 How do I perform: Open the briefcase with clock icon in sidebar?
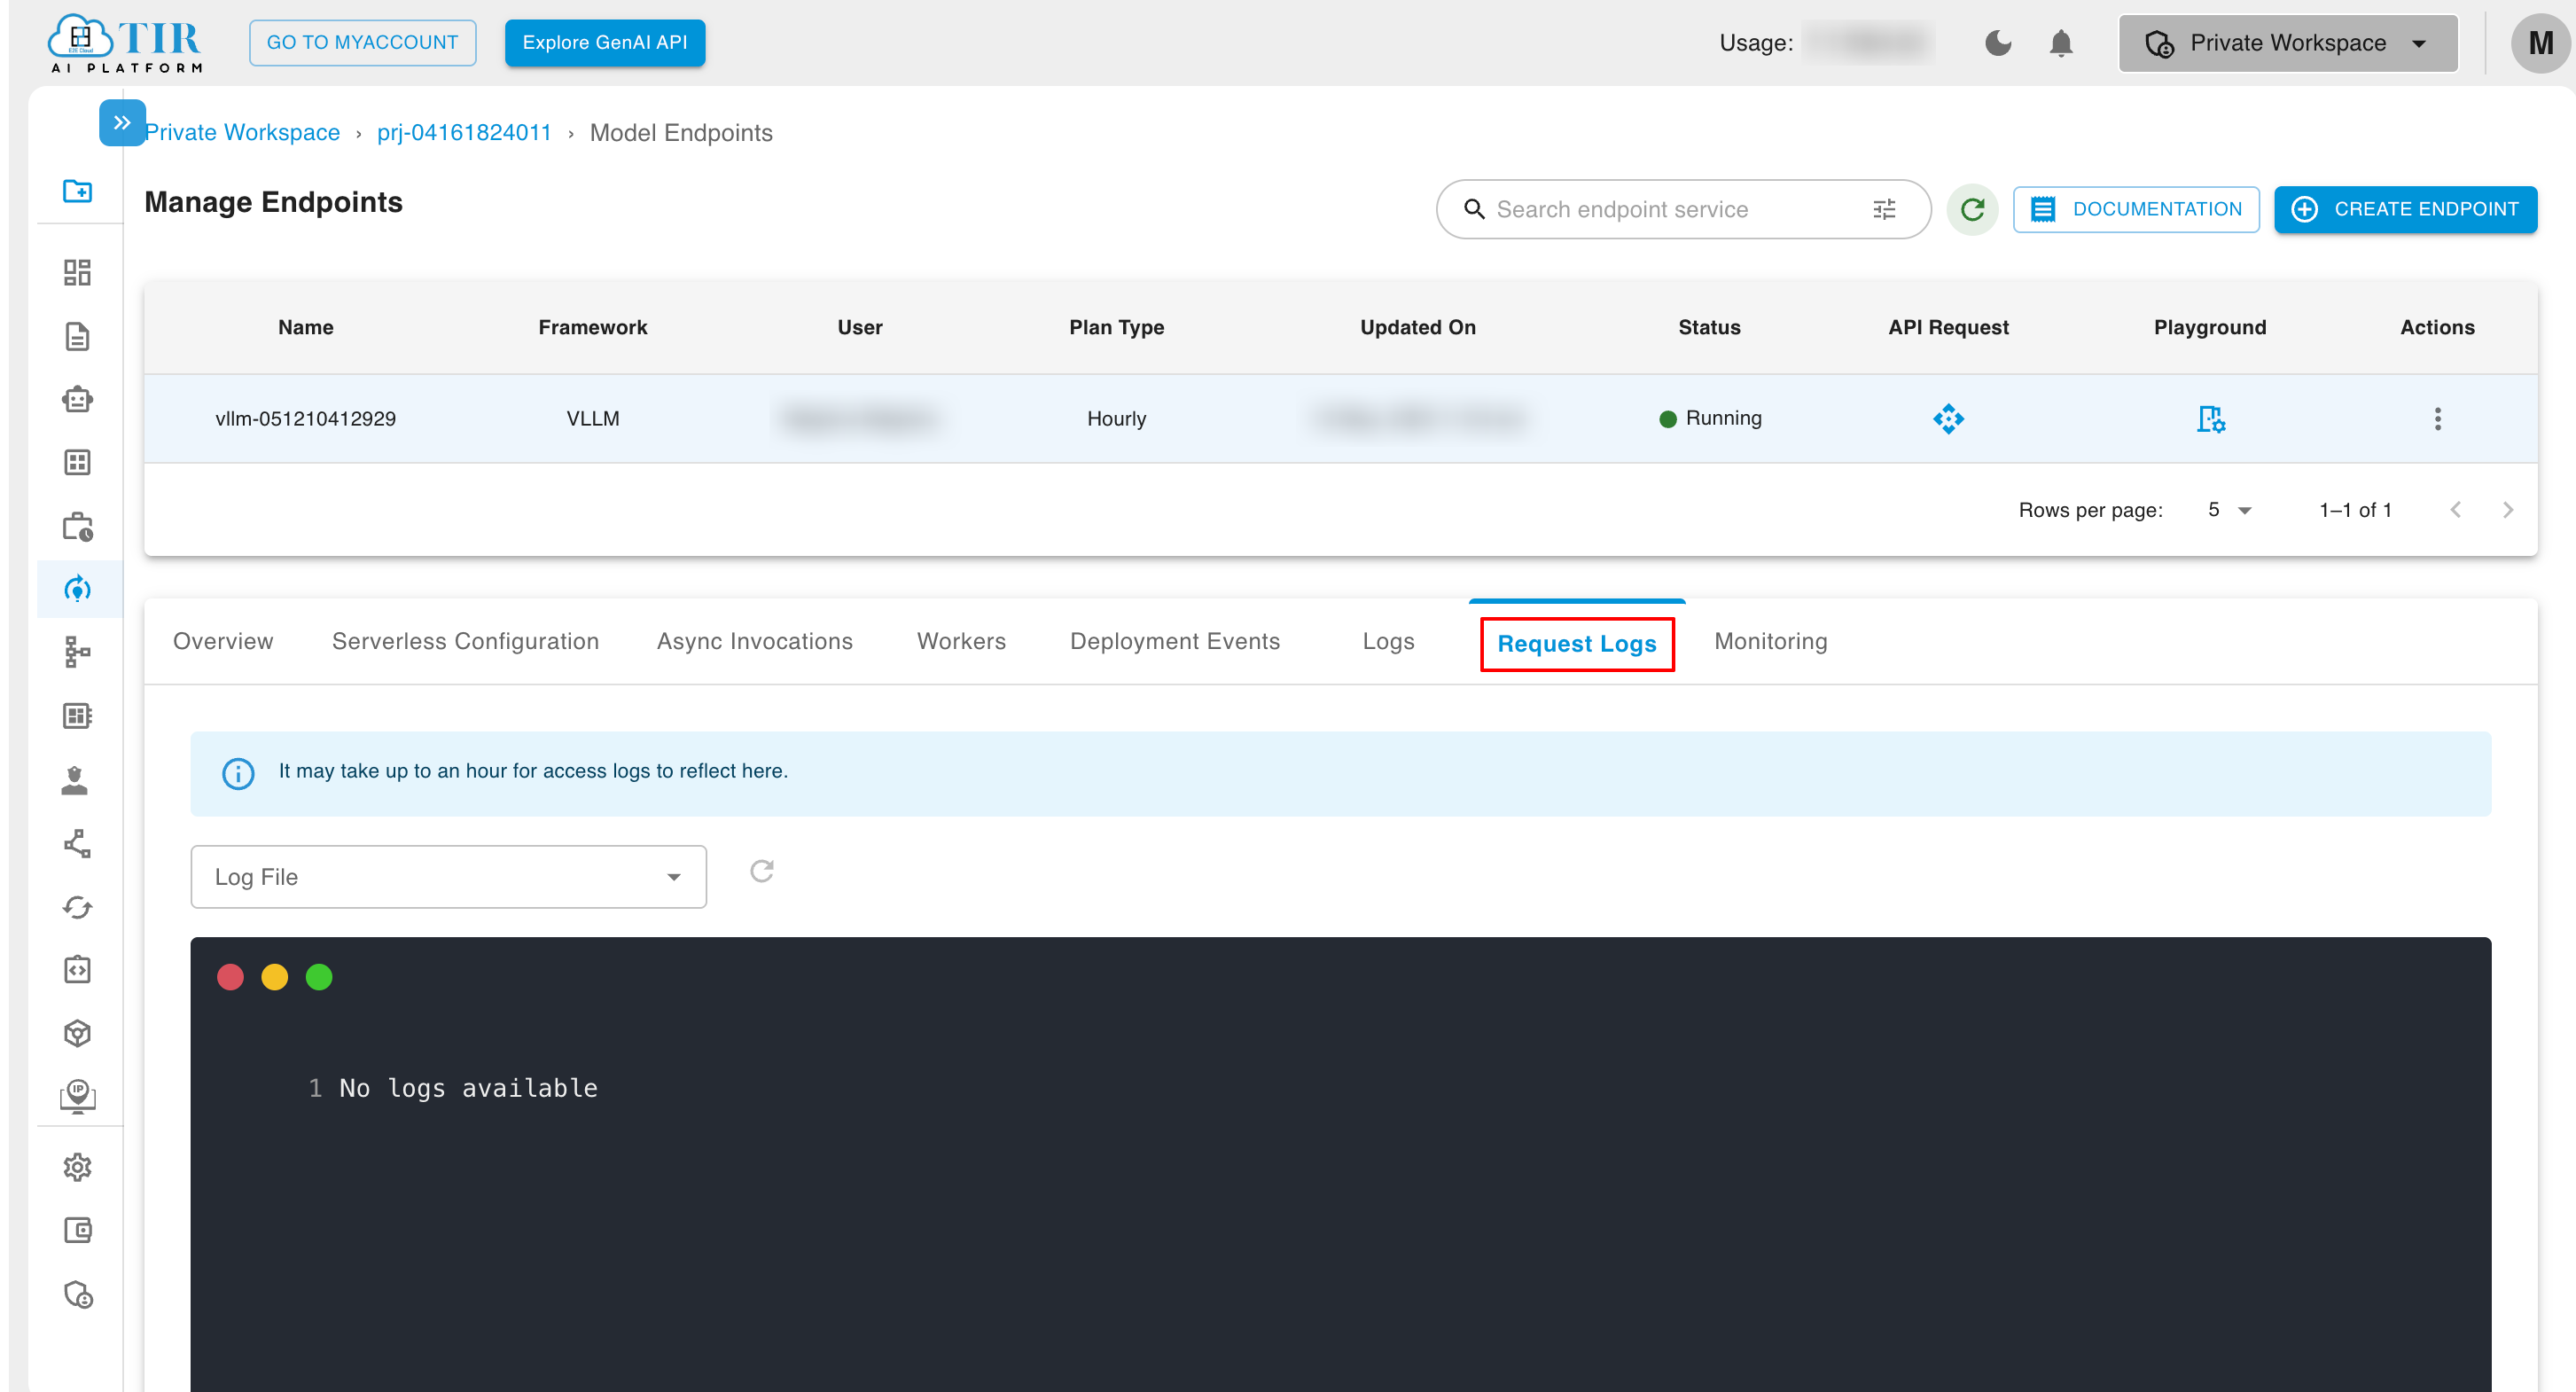[x=77, y=526]
